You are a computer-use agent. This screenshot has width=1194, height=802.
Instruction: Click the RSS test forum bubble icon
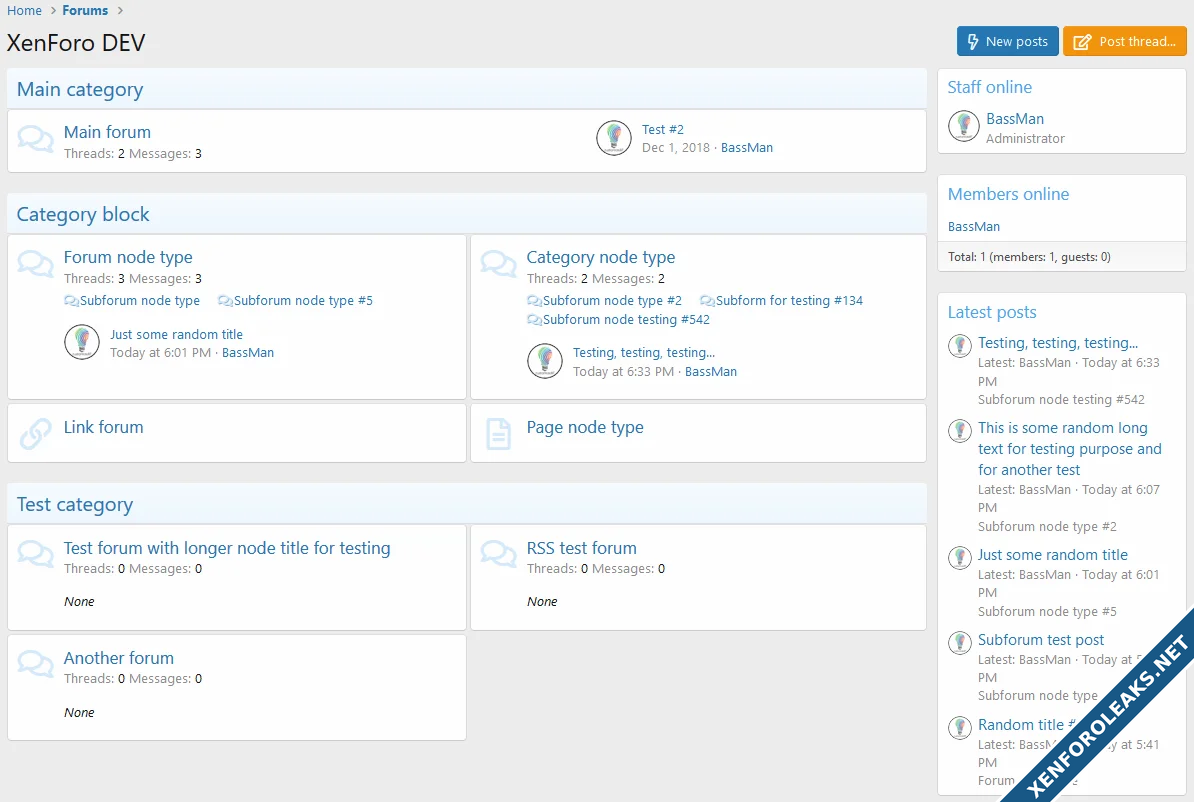[498, 553]
